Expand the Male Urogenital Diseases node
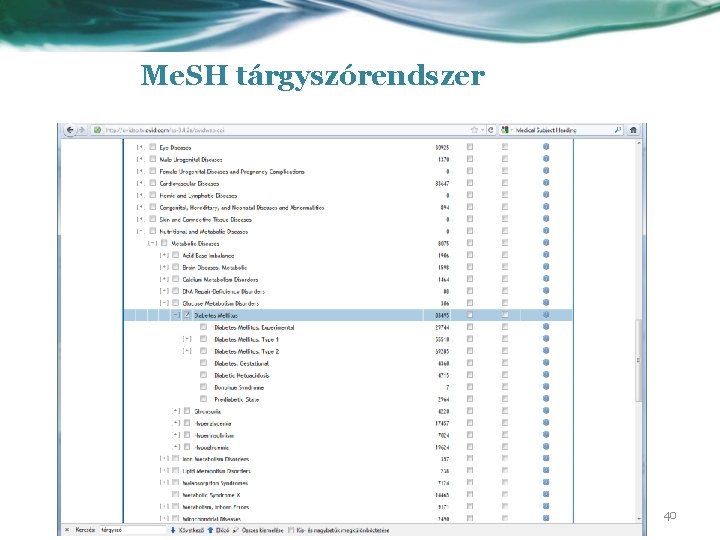The image size is (720, 540). tap(141, 159)
